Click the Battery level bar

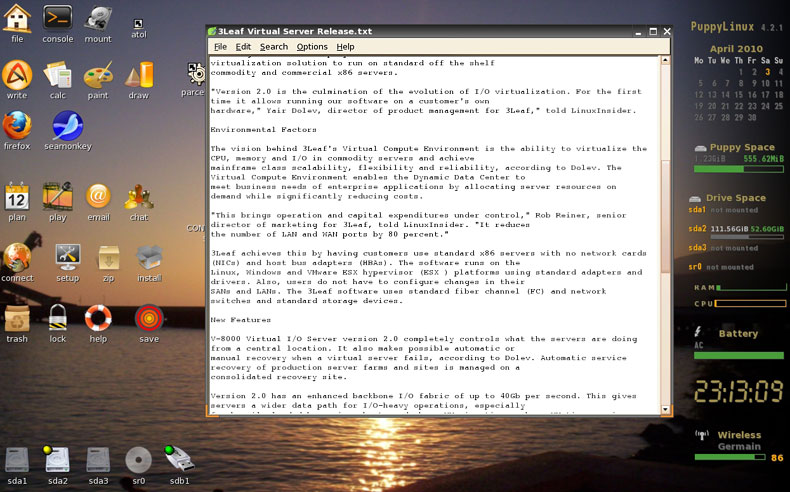point(739,355)
